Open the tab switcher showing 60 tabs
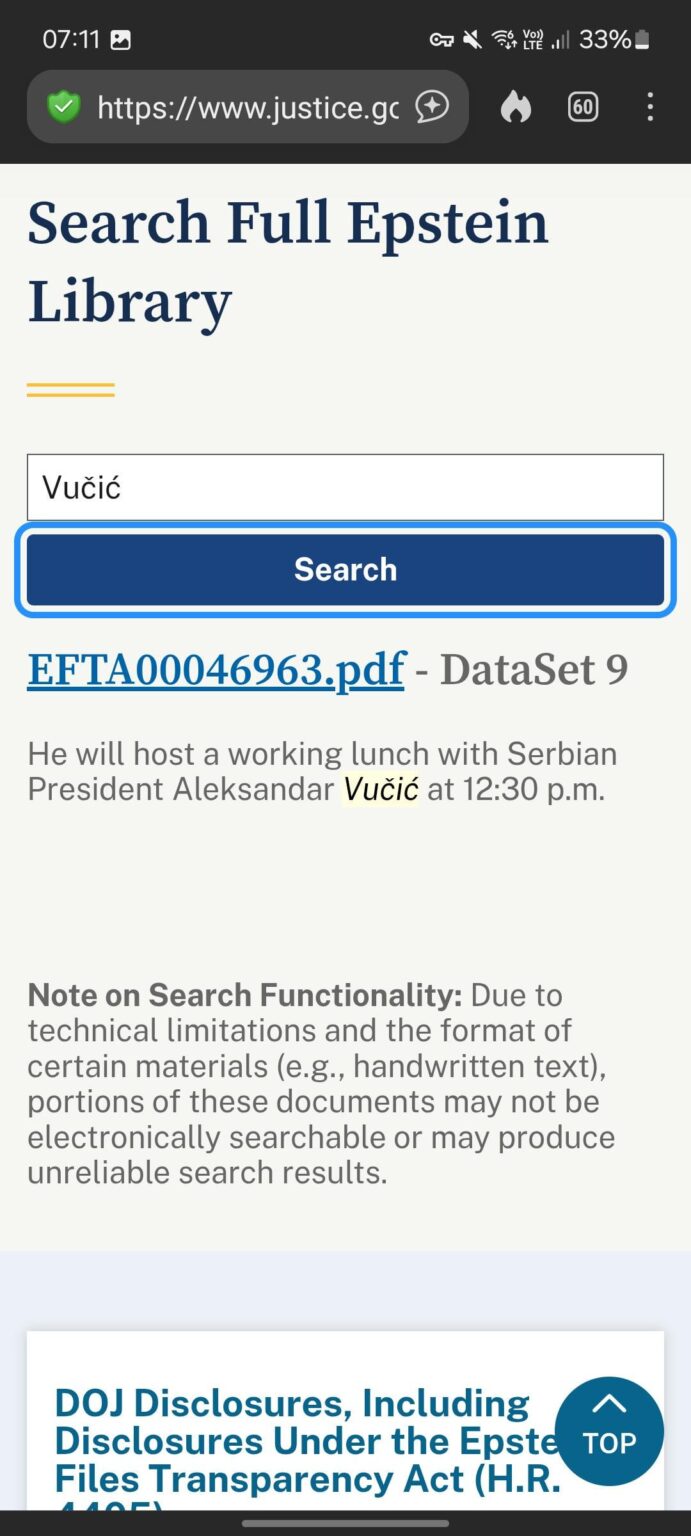Image resolution: width=691 pixels, height=1536 pixels. [583, 107]
